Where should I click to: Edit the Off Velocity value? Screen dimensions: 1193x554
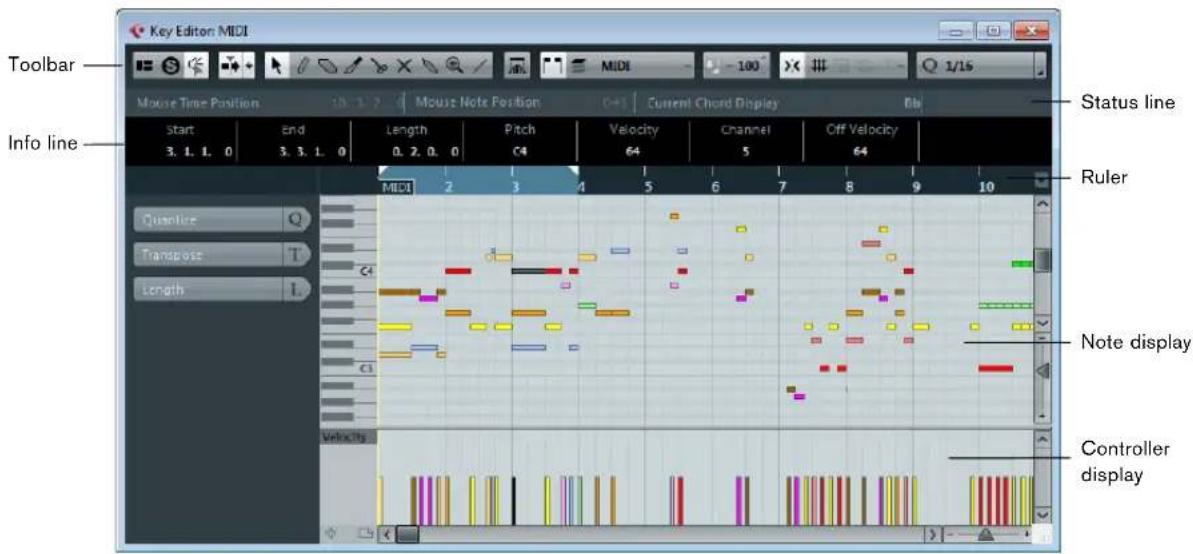pyautogui.click(x=861, y=151)
